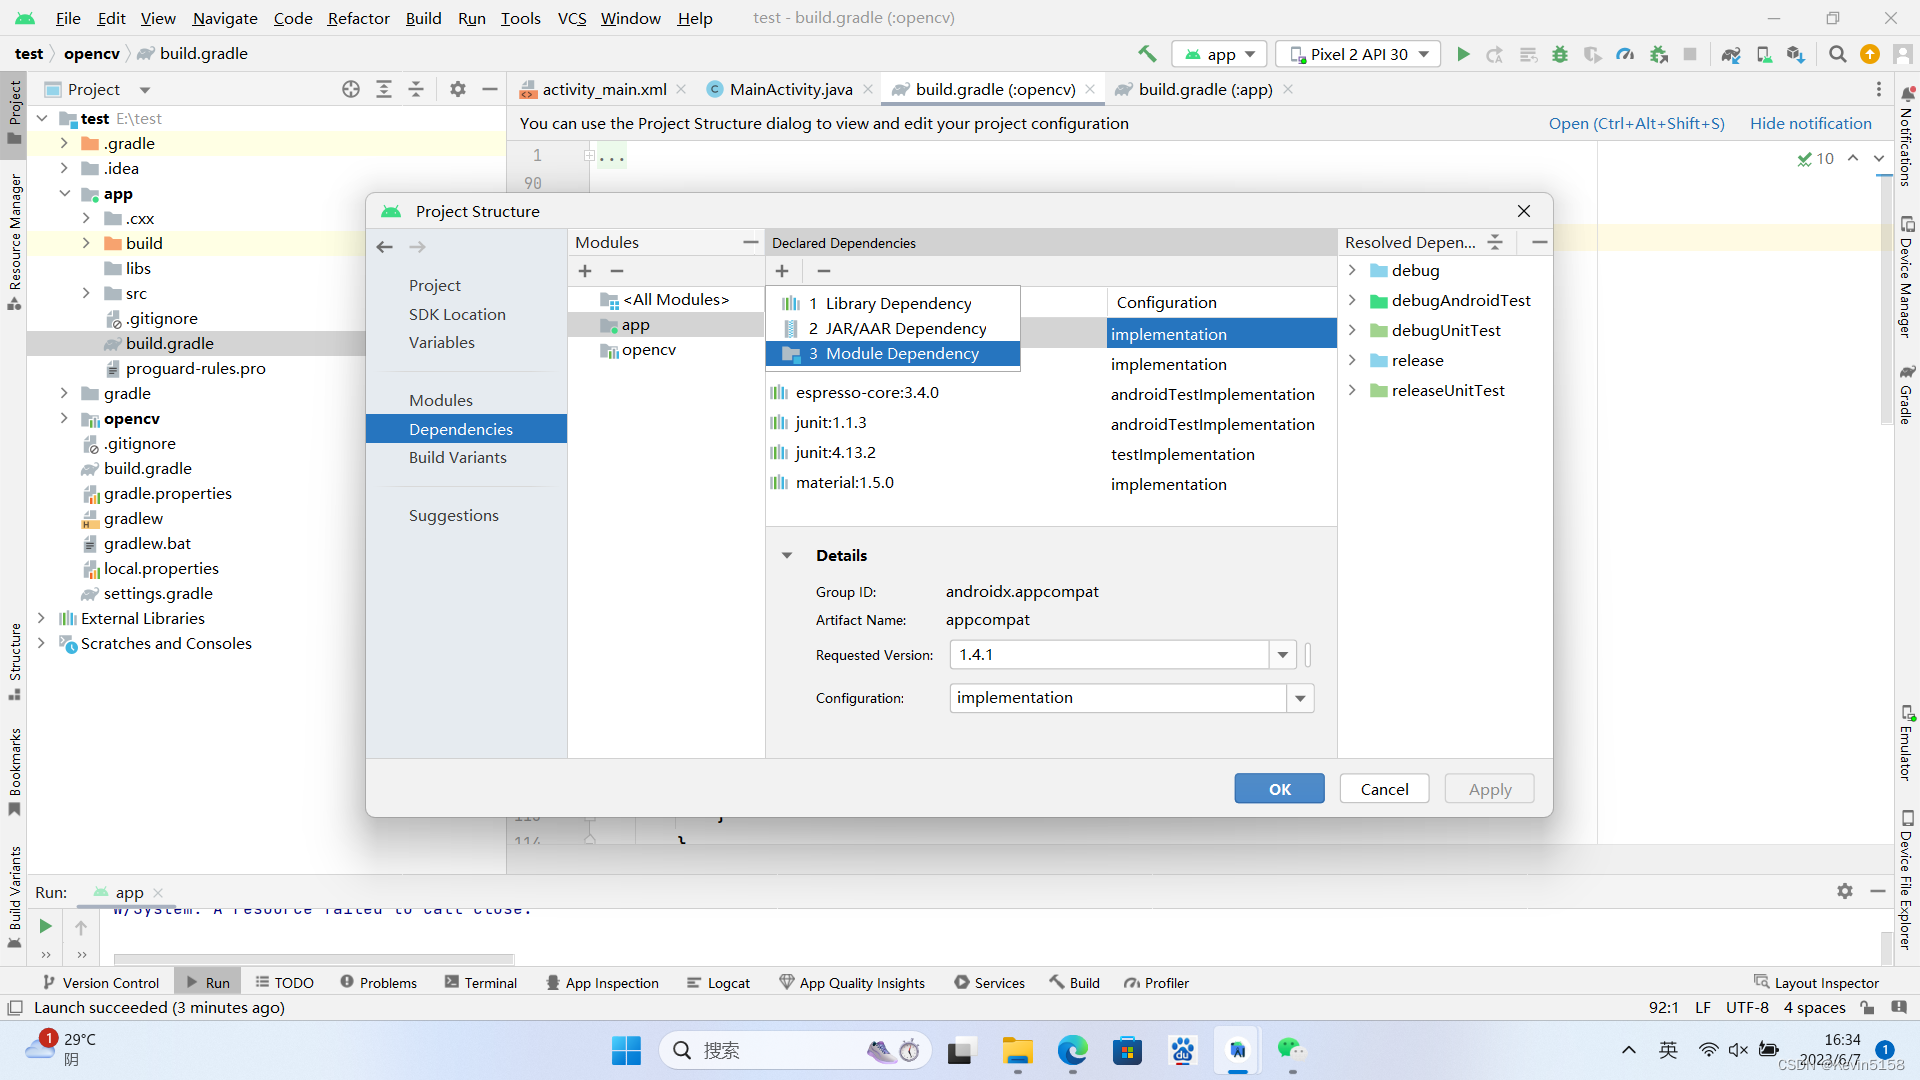Screen dimensions: 1920x1080
Task: Expand the debugAndroidTest resolved dependencies node
Action: (1352, 301)
